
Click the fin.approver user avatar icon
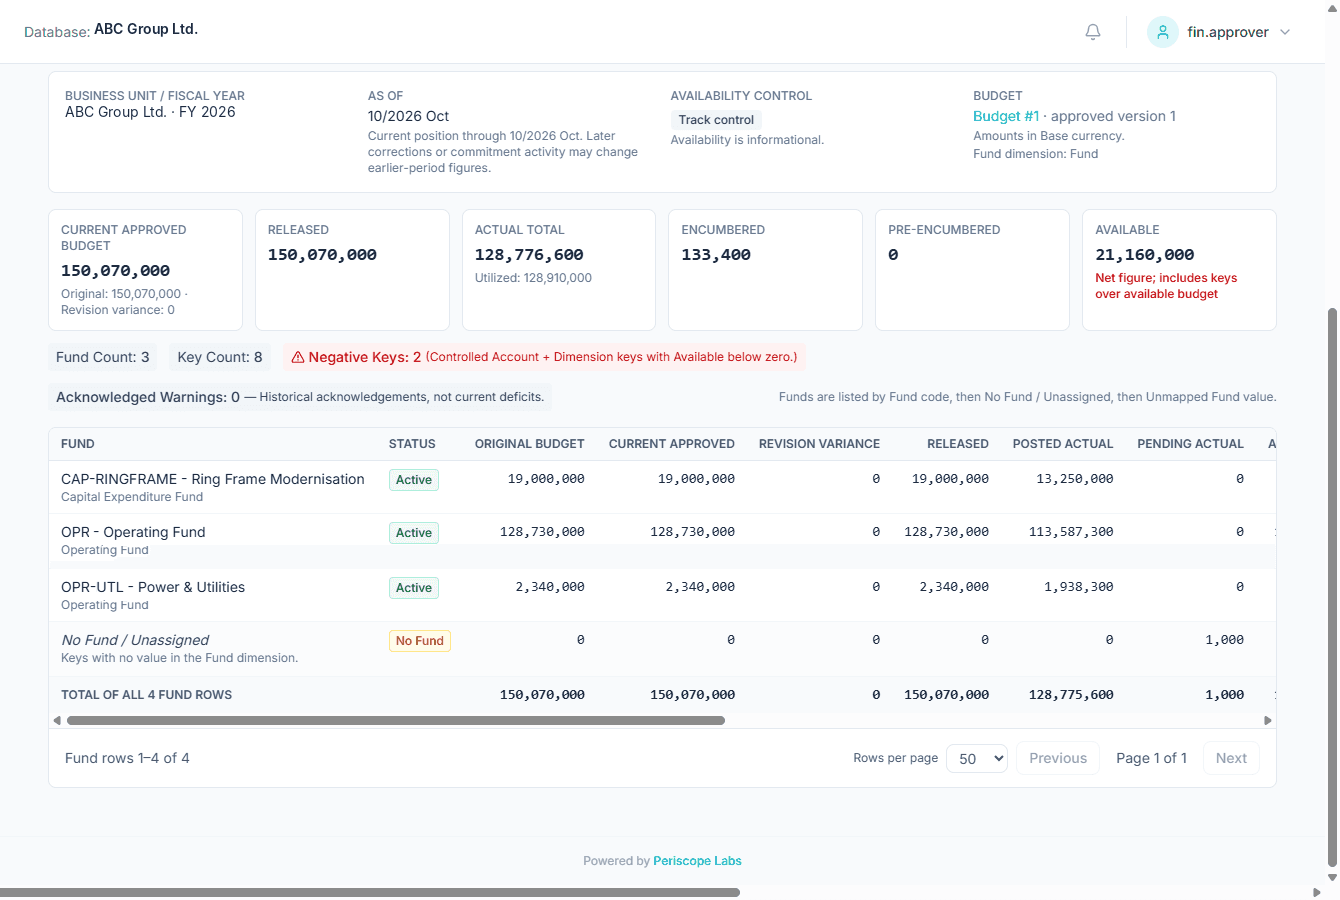(x=1163, y=32)
